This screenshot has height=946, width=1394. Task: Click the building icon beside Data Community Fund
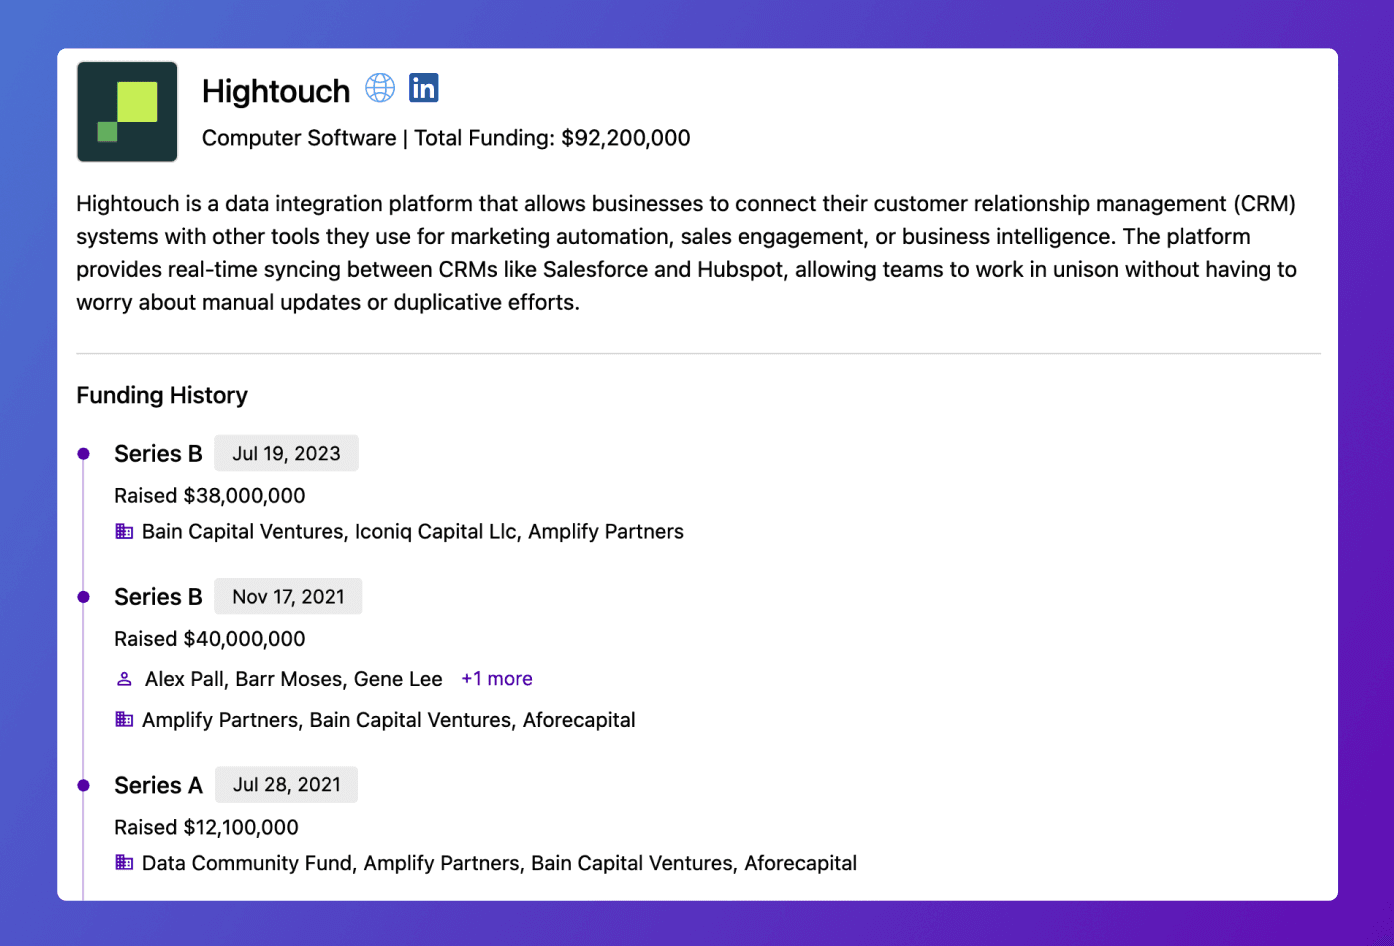[124, 862]
